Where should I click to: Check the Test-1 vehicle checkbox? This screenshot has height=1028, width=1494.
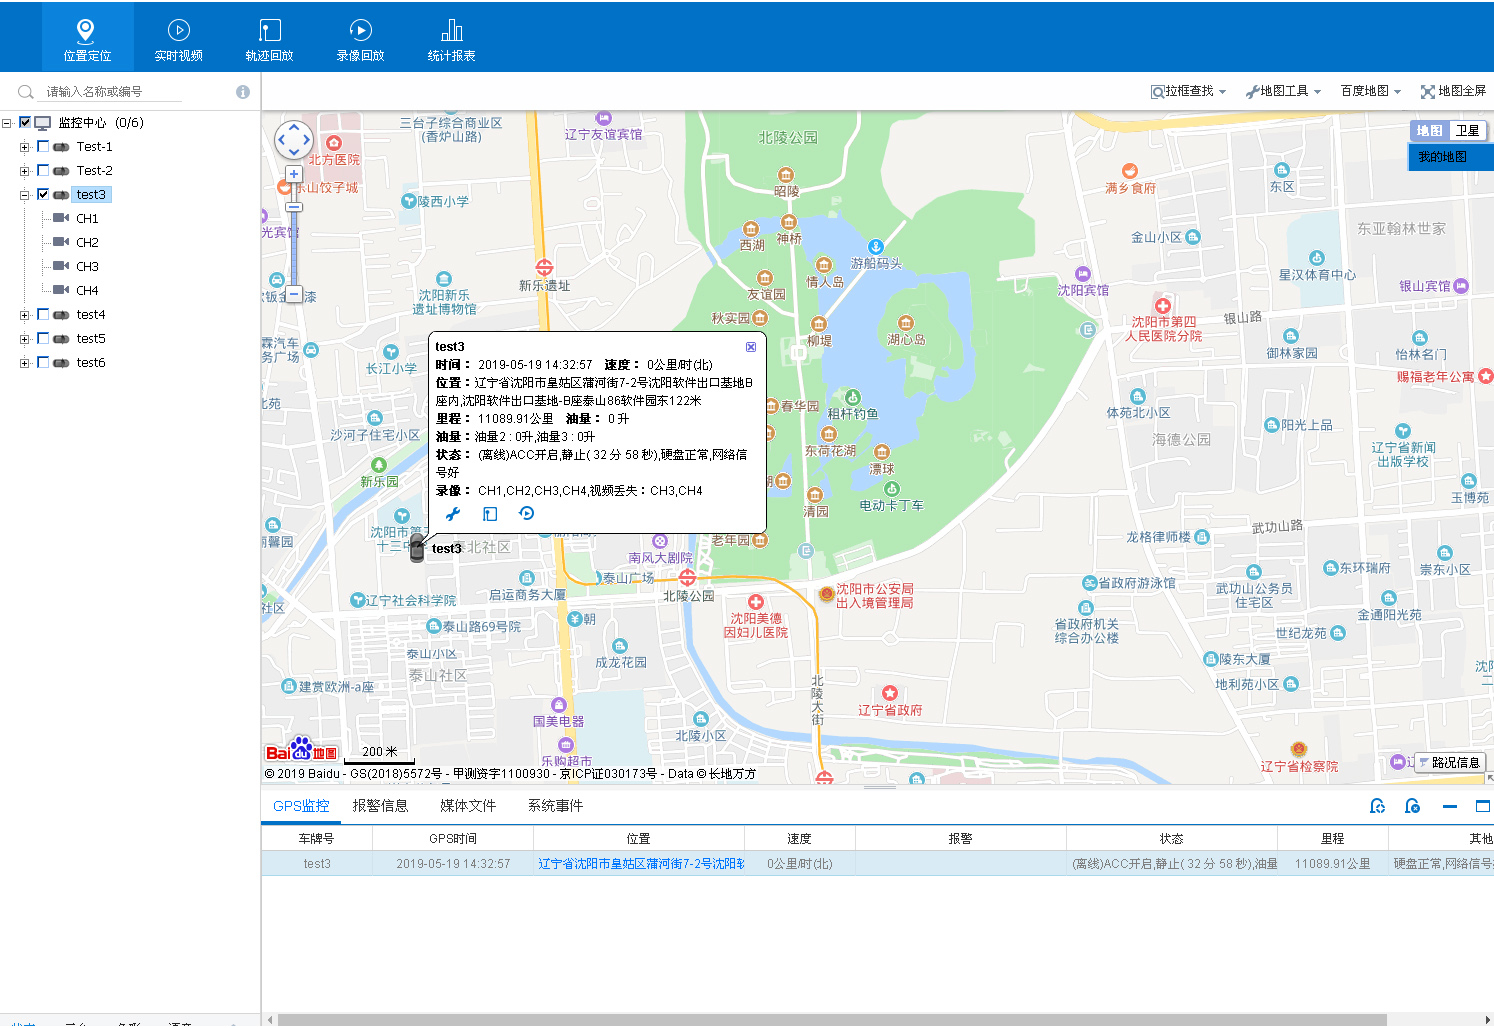[x=43, y=146]
